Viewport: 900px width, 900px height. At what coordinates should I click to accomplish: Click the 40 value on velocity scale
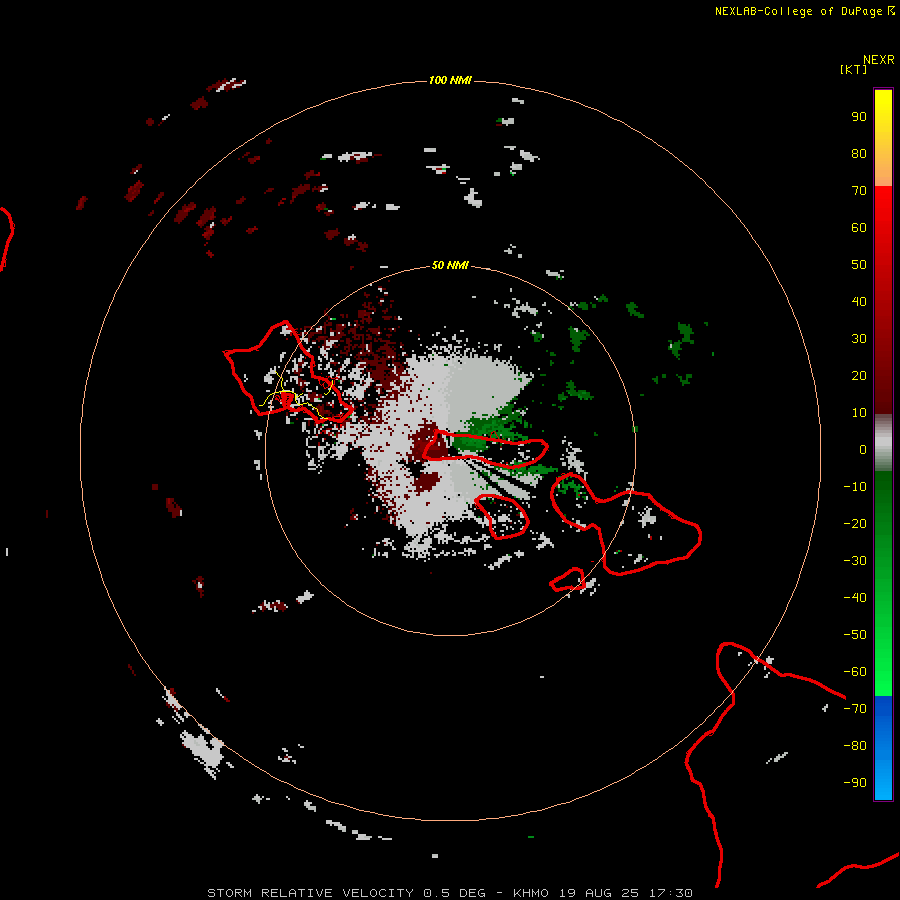859,301
